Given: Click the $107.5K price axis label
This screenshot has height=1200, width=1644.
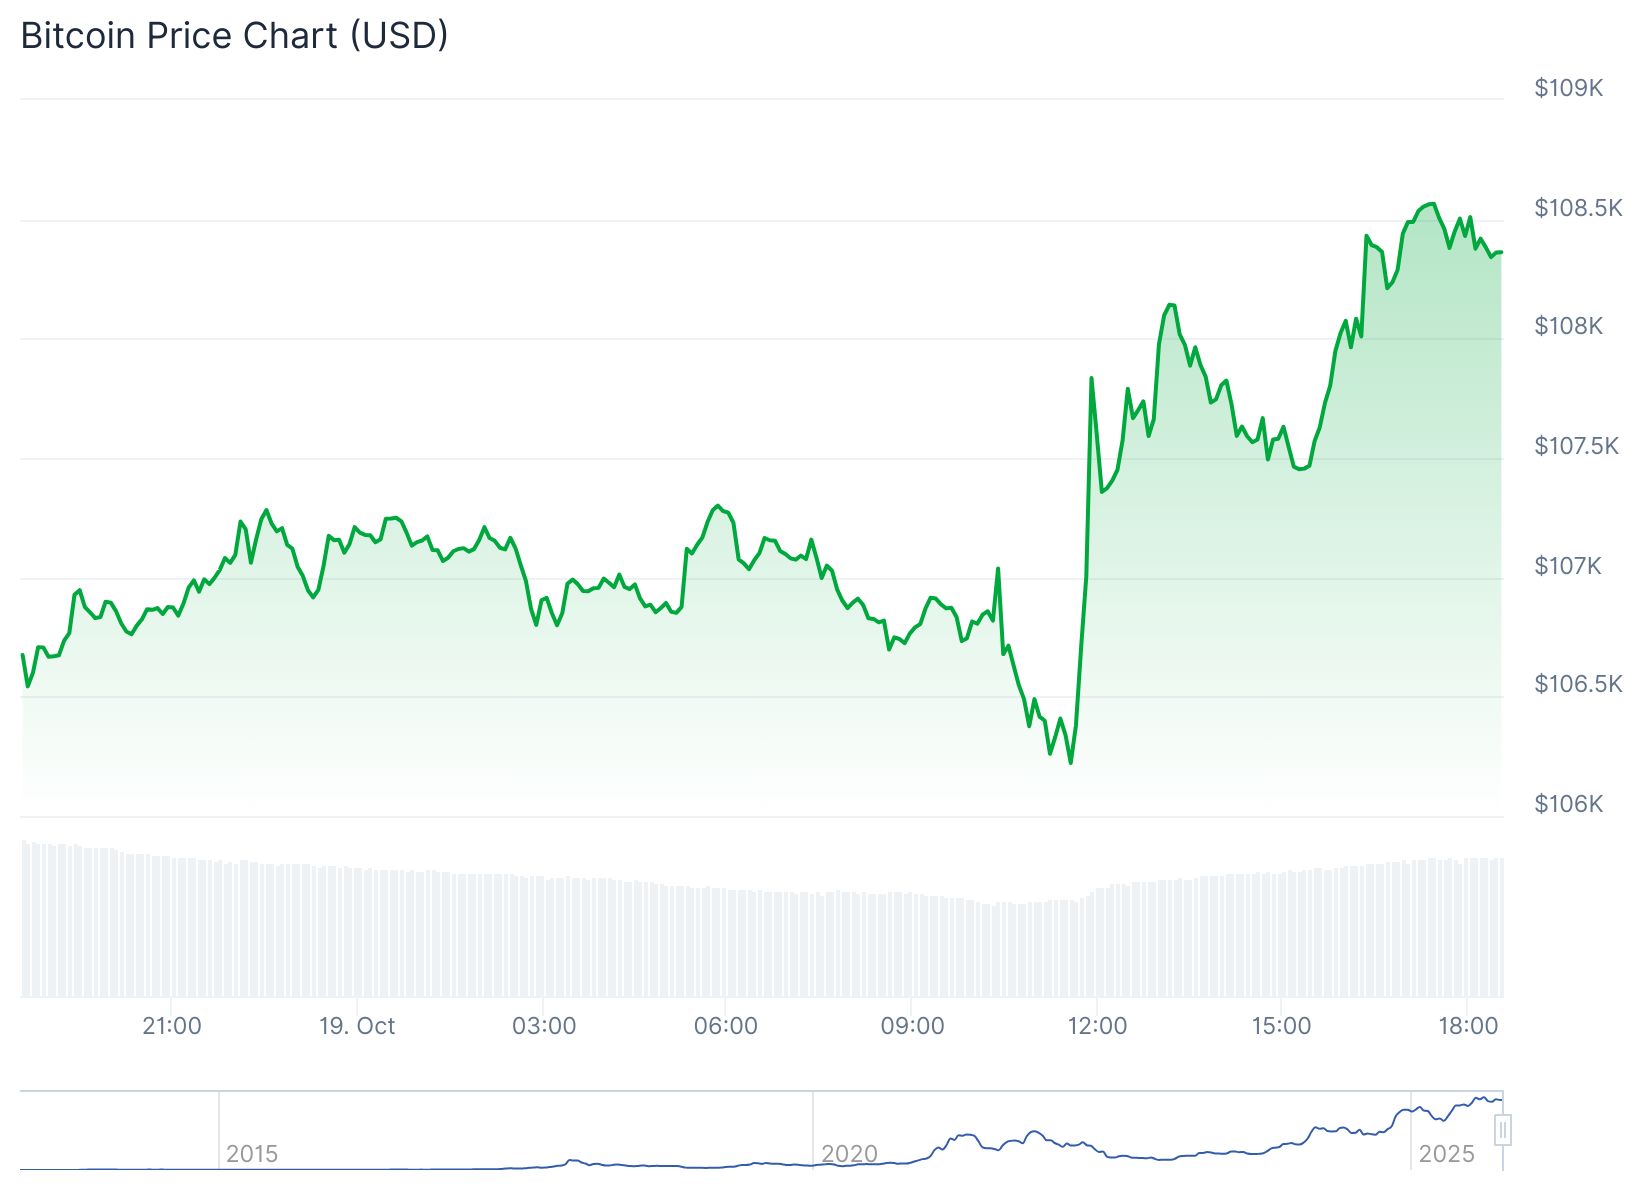Looking at the screenshot, I should 1576,446.
